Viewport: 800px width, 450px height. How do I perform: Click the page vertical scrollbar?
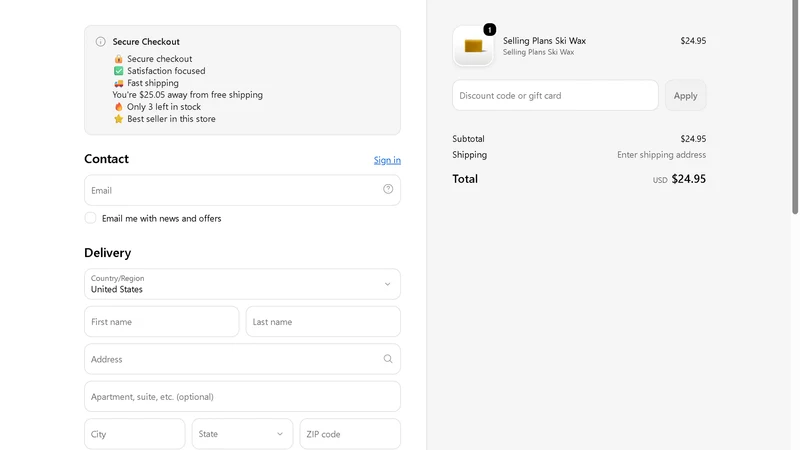click(x=795, y=107)
